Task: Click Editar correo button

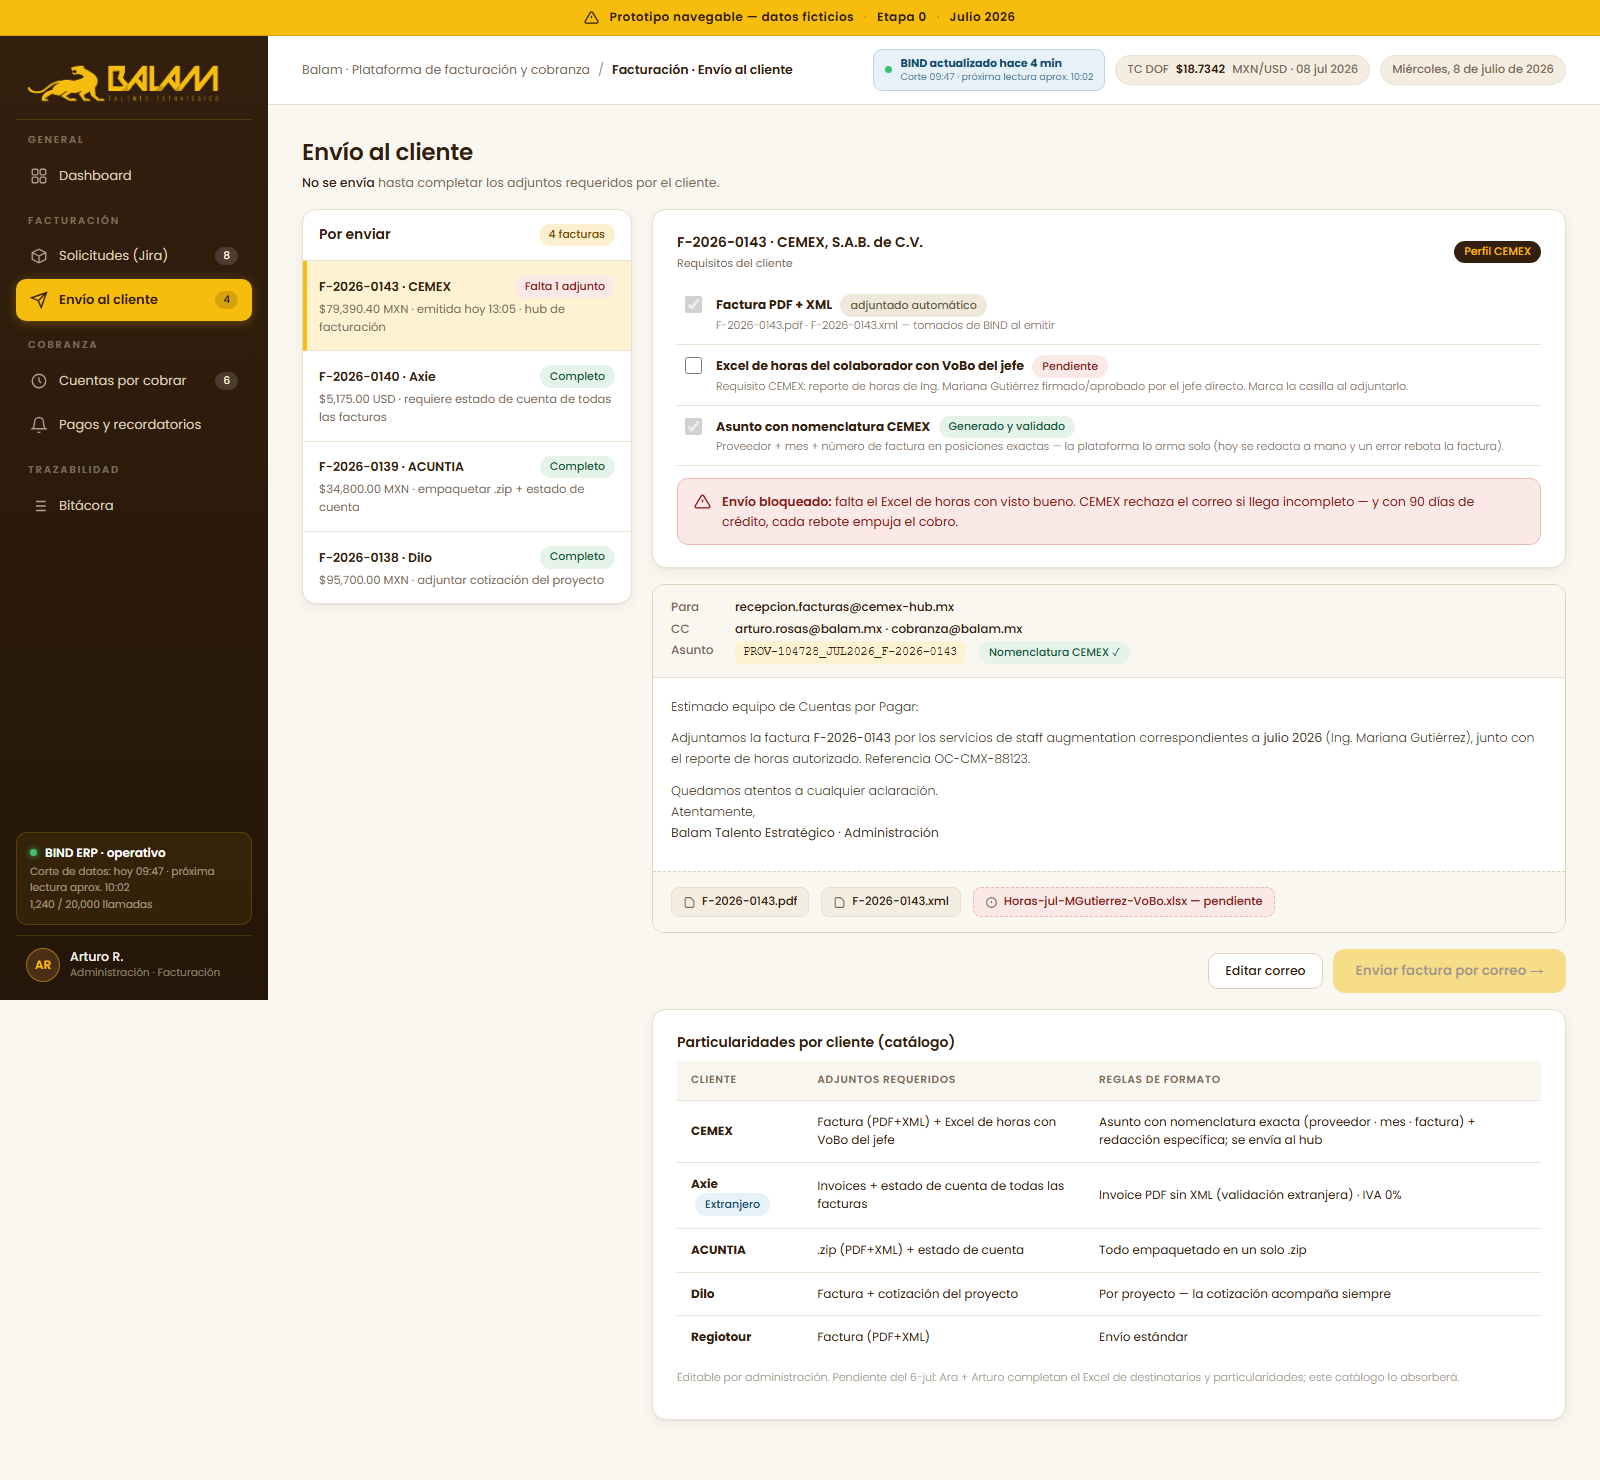Action: click(x=1265, y=971)
